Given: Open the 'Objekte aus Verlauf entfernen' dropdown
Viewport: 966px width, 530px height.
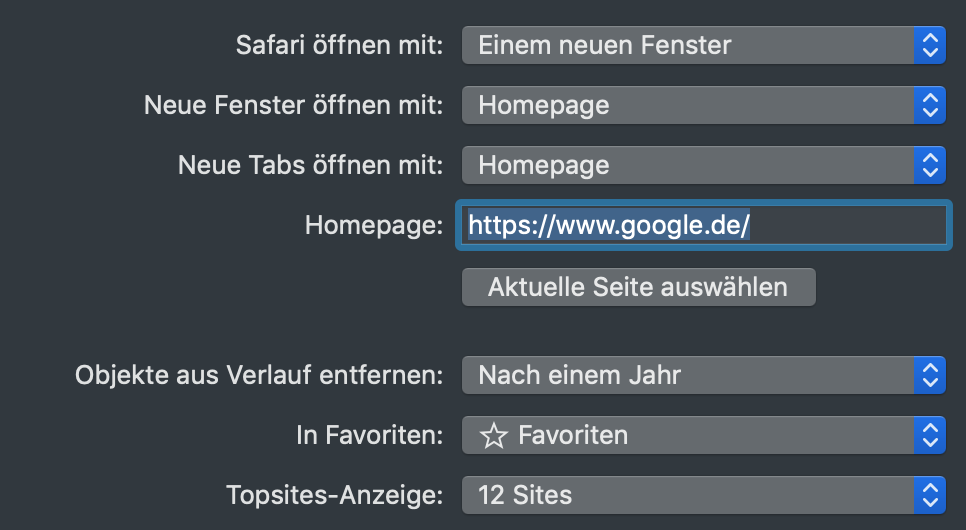Looking at the screenshot, I should tap(688, 376).
